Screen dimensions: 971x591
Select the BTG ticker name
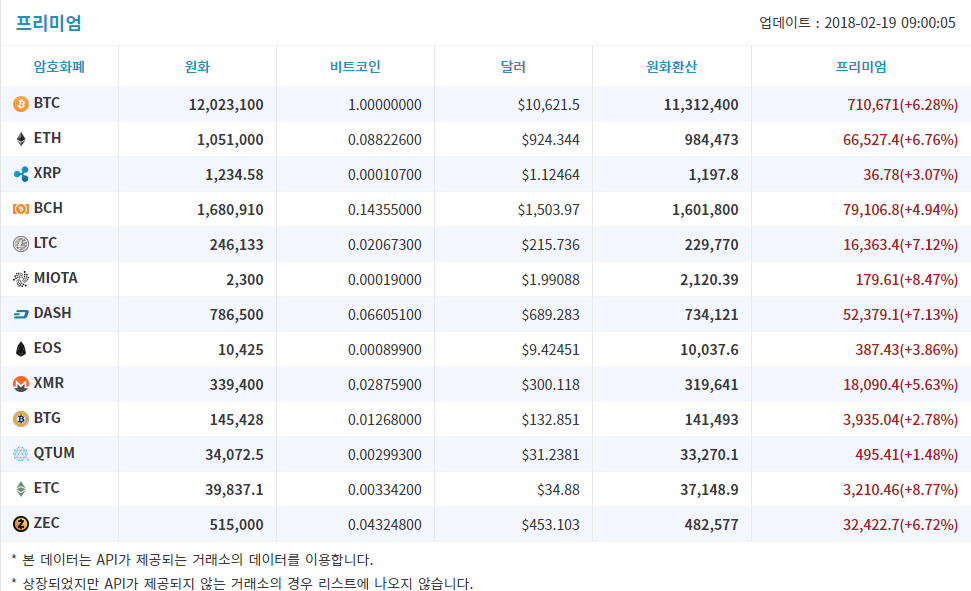[x=47, y=418]
